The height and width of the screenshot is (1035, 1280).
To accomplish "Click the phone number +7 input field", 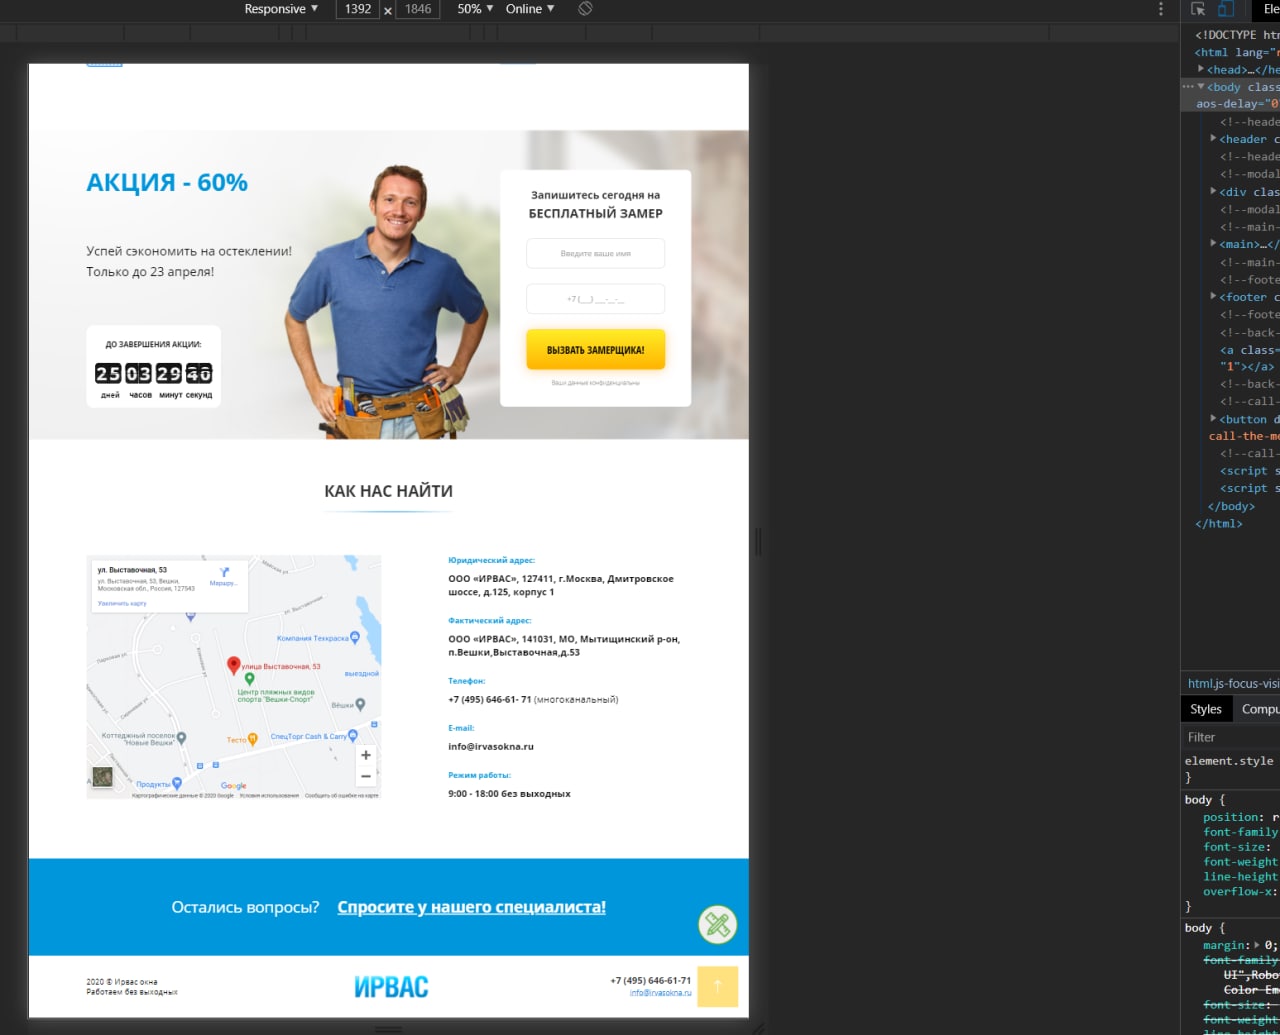I will pos(595,299).
